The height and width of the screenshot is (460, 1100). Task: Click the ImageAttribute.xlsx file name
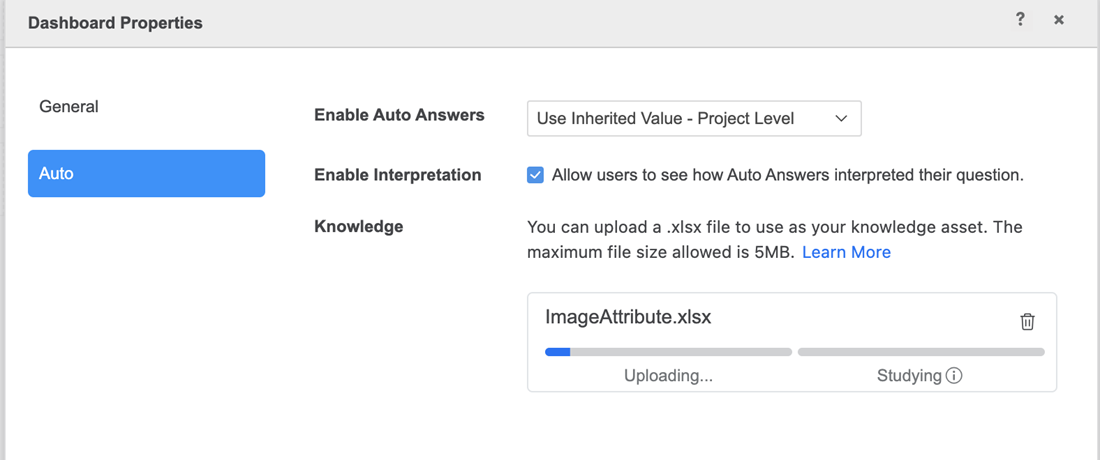(x=628, y=317)
